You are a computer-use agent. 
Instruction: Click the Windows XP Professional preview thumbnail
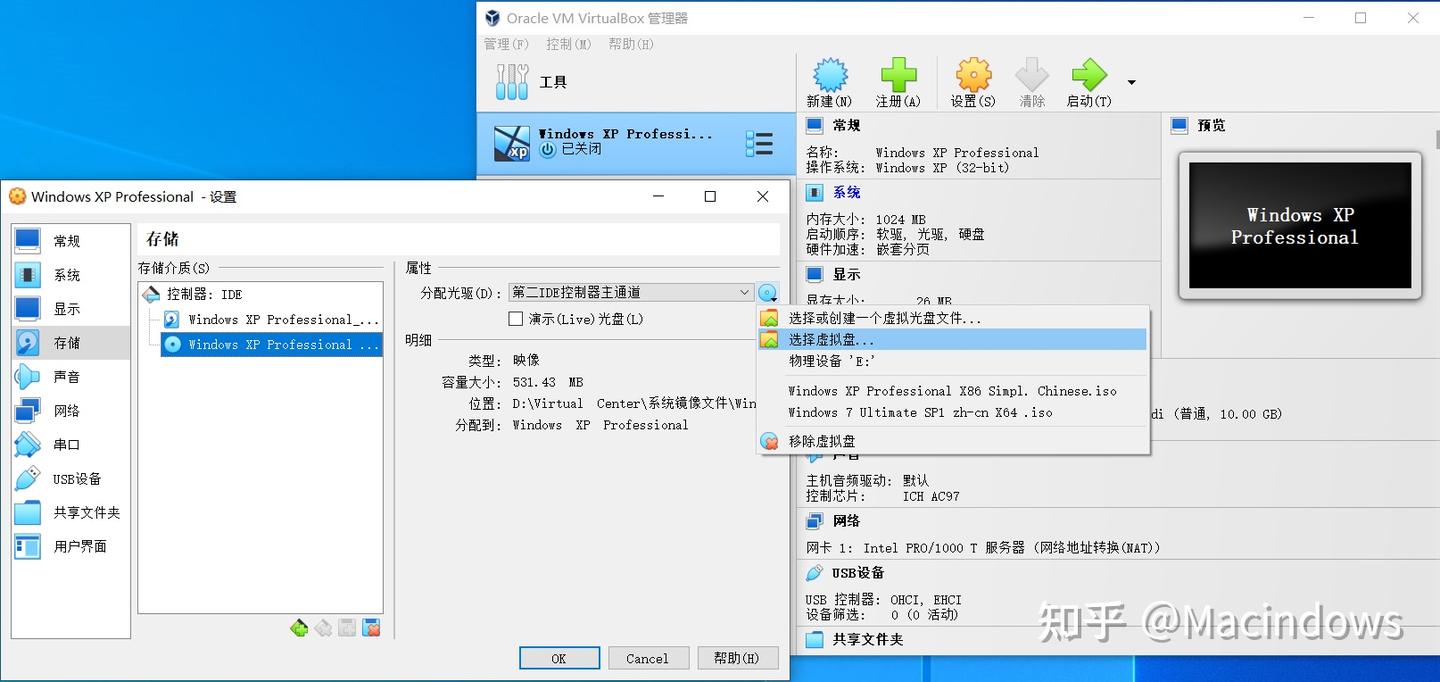tap(1300, 226)
